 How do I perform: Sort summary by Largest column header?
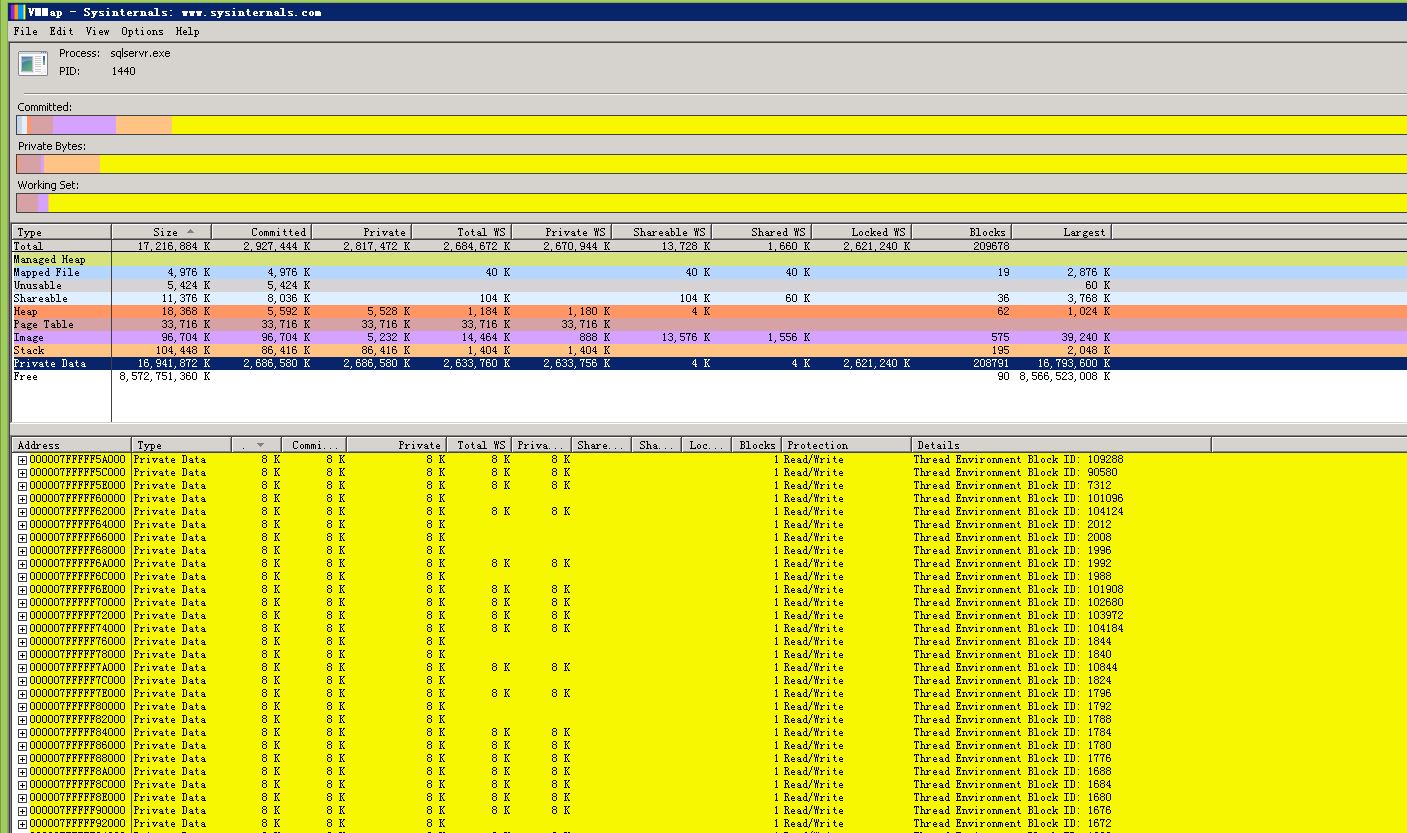(1061, 232)
